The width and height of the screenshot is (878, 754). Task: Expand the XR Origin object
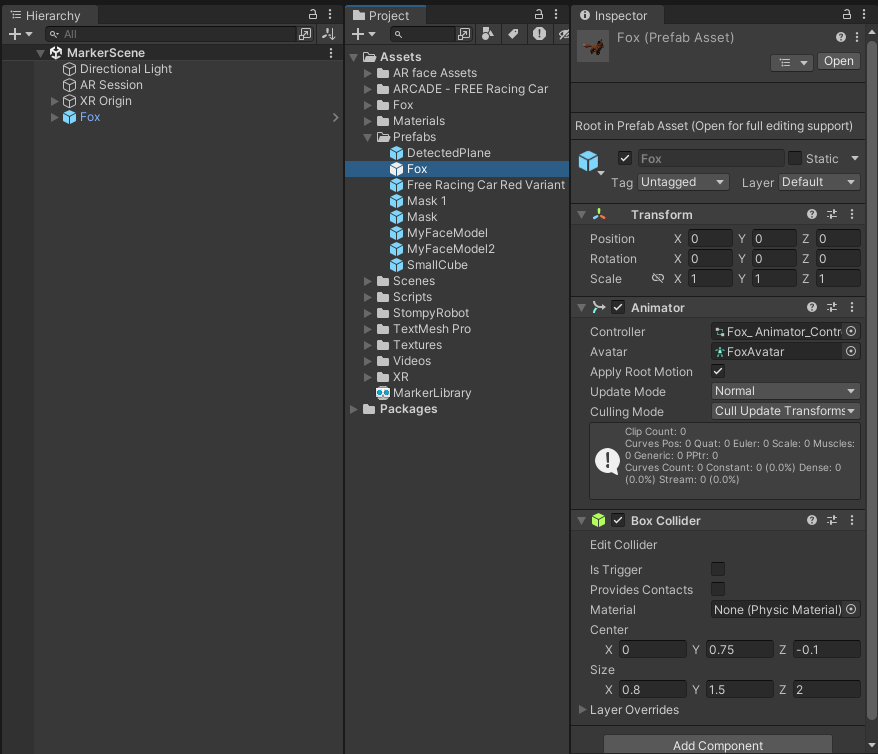point(54,101)
